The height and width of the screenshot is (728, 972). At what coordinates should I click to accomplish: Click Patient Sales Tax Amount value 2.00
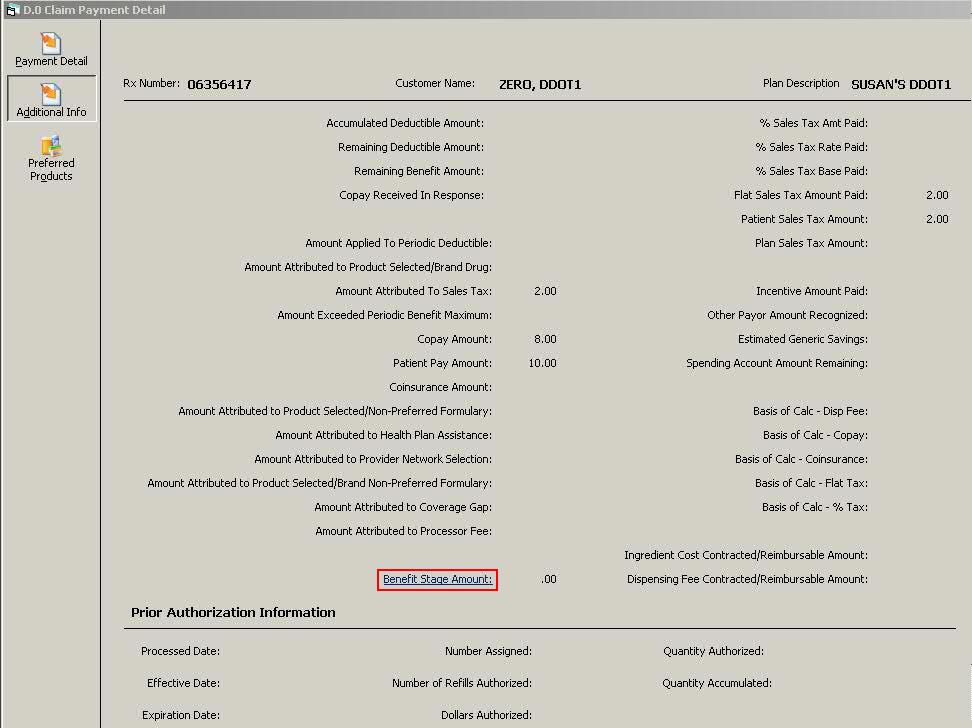point(937,220)
